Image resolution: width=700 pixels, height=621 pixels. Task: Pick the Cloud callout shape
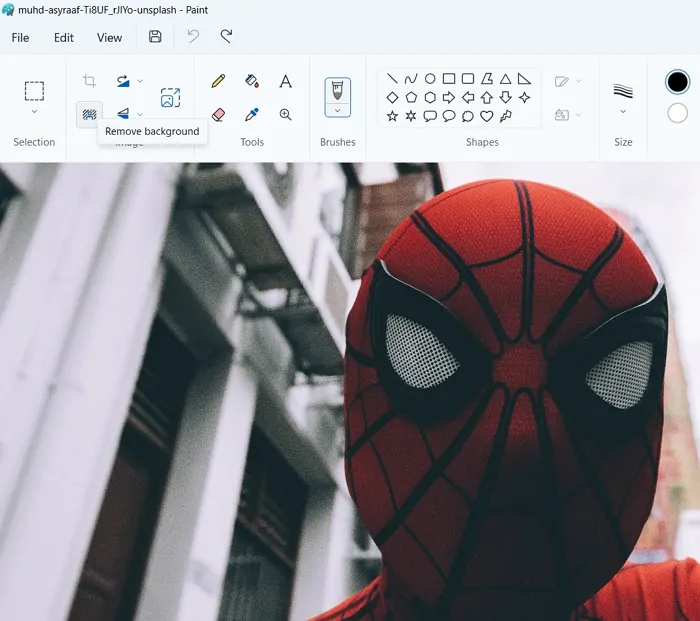click(467, 117)
